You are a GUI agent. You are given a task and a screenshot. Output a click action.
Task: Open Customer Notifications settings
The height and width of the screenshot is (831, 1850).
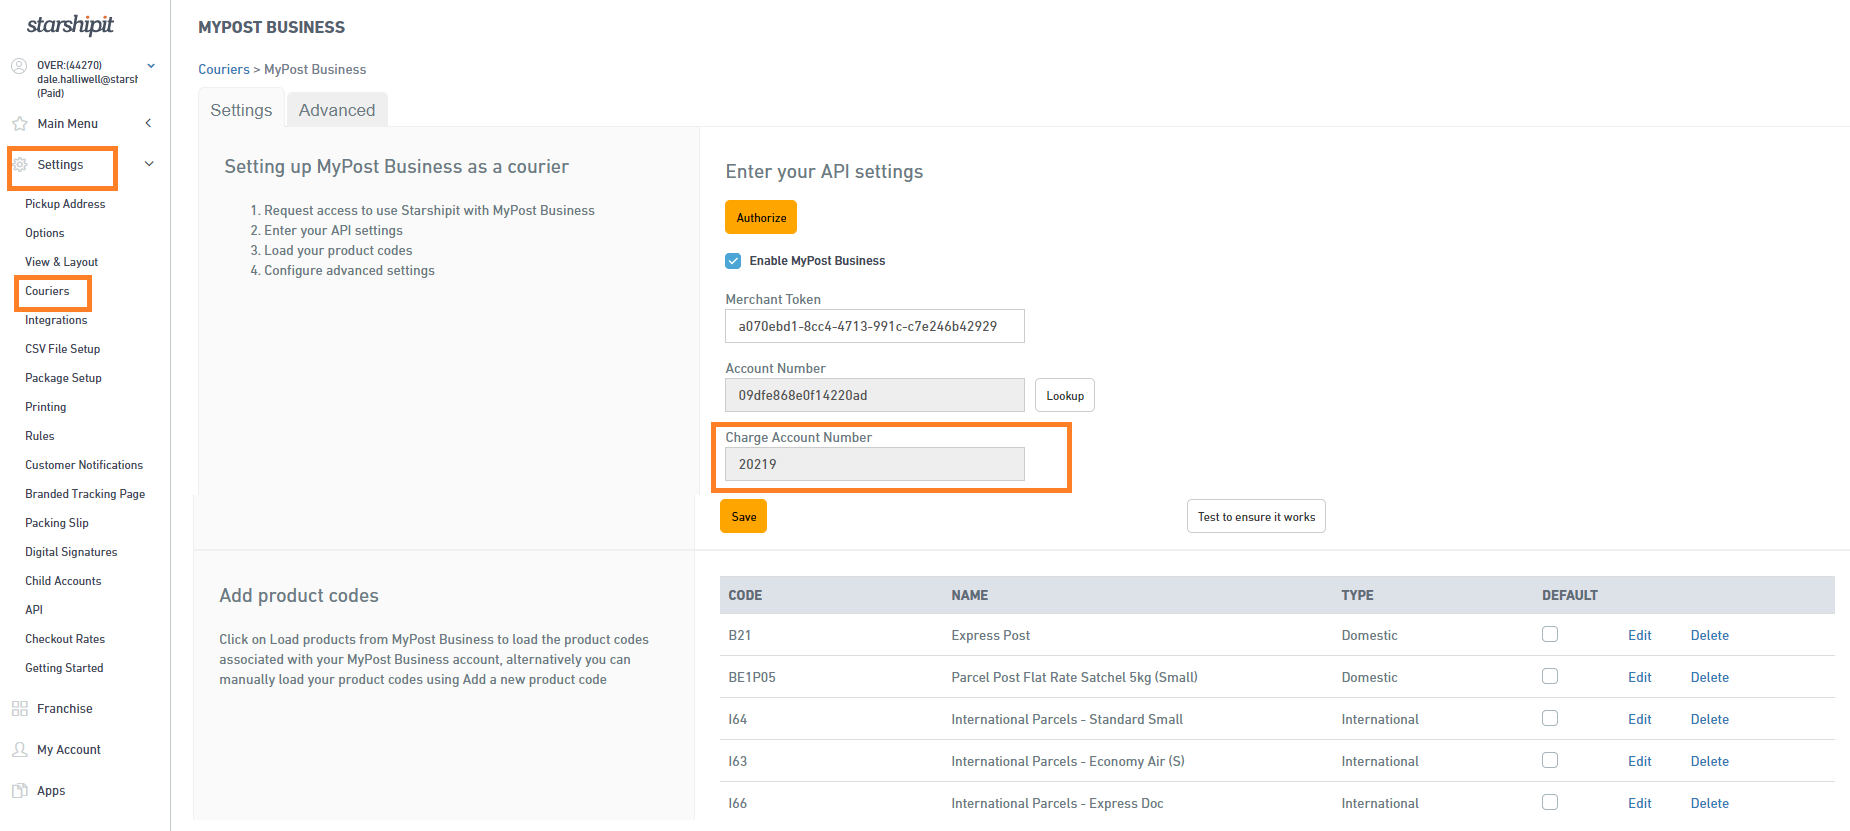pos(84,465)
